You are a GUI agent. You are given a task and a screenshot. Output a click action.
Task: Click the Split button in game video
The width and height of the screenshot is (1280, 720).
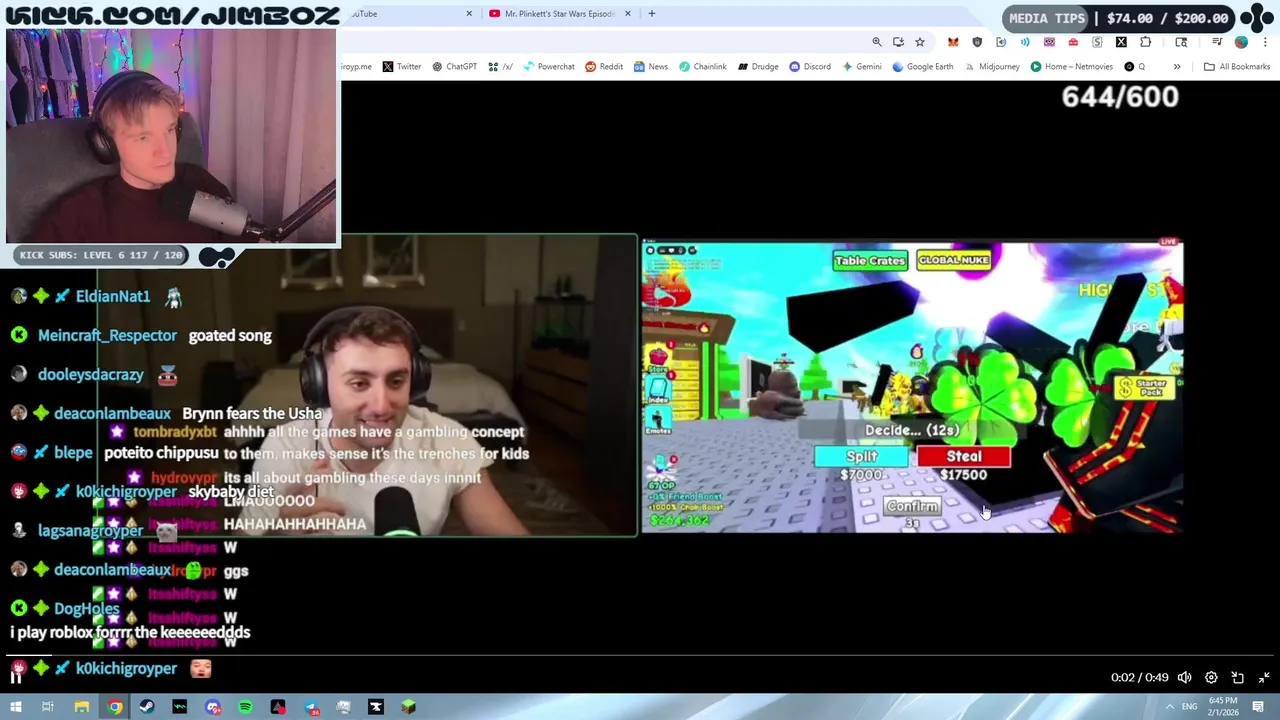(x=862, y=456)
